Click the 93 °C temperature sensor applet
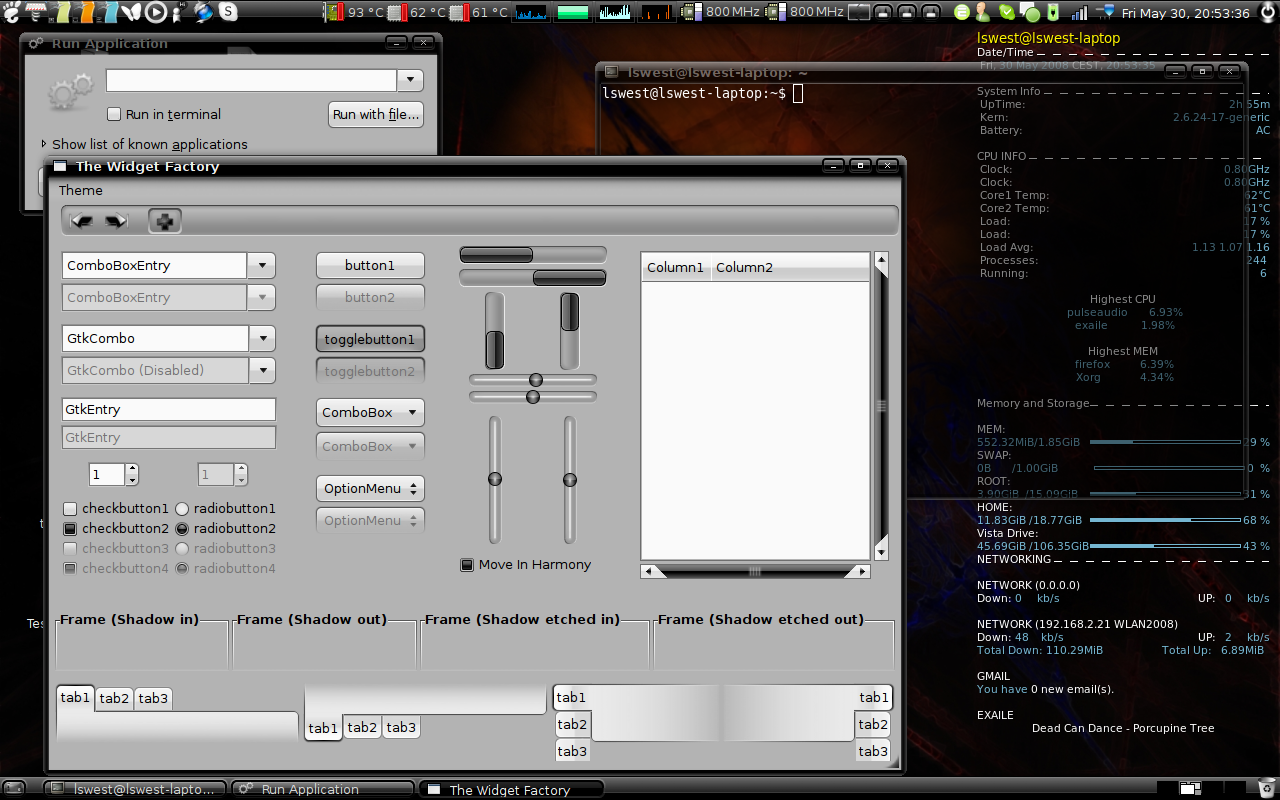Viewport: 1280px width, 800px height. [x=355, y=12]
